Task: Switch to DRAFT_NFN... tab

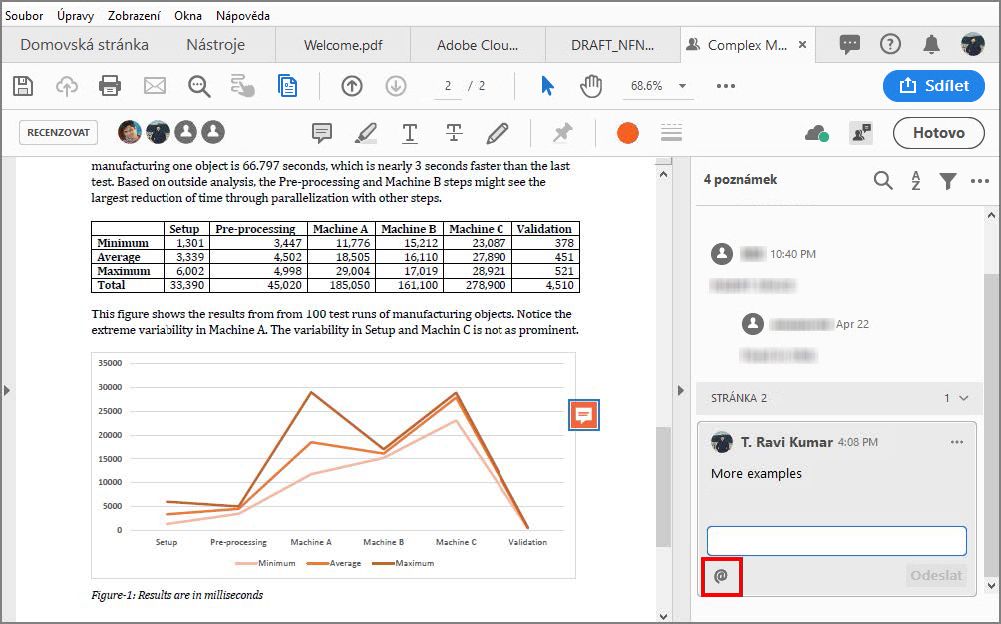Action: pyautogui.click(x=612, y=45)
